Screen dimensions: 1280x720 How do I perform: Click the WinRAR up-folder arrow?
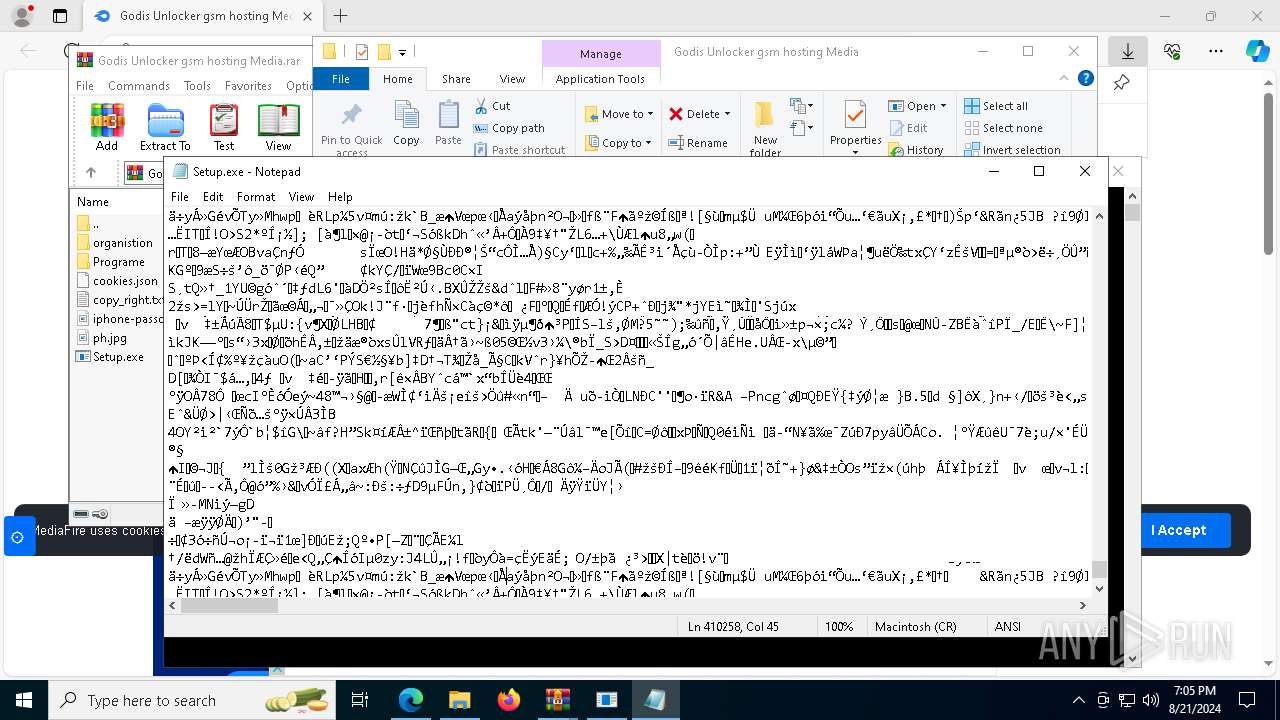click(91, 173)
